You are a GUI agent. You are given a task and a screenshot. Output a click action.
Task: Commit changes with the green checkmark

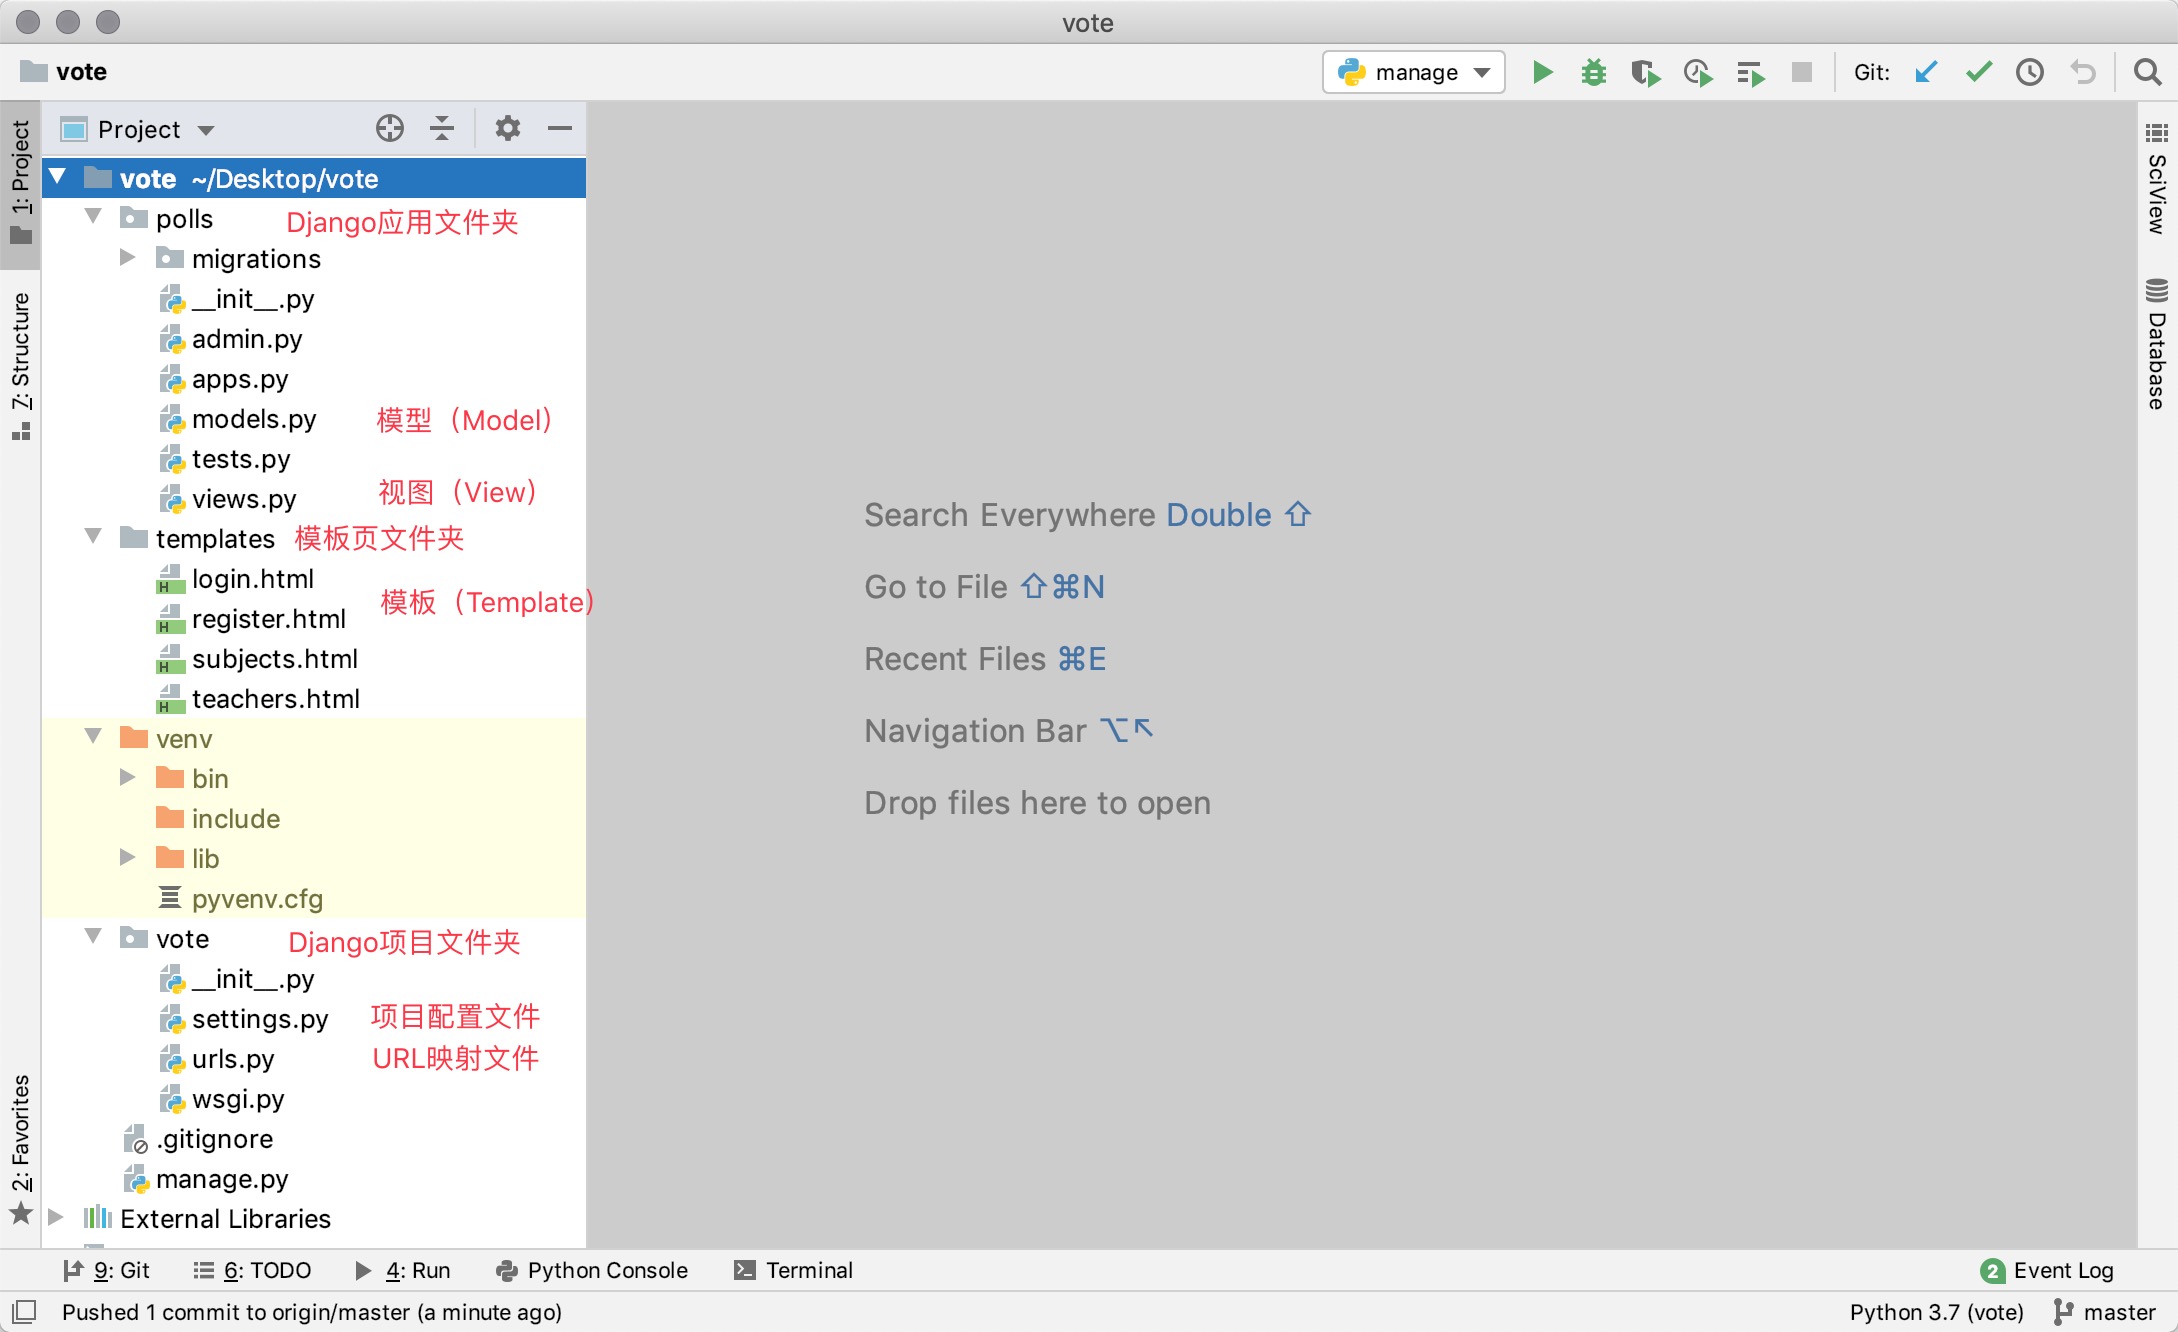point(1977,72)
